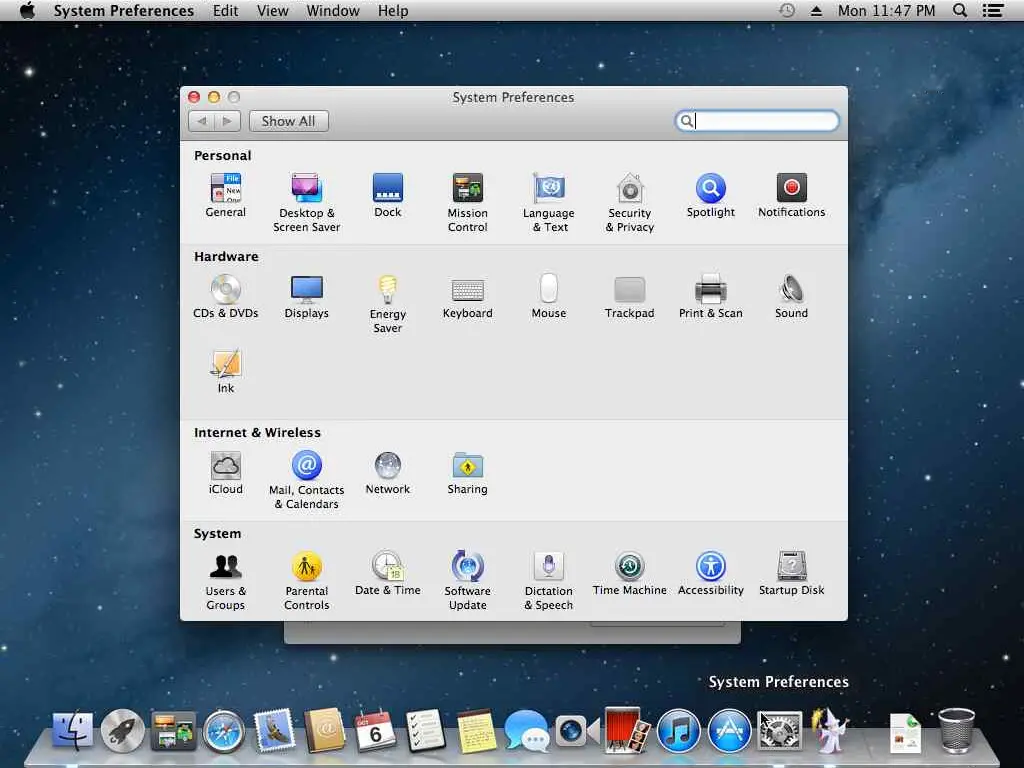Open the App Store from the Dock
1024x768 pixels.
[729, 731]
